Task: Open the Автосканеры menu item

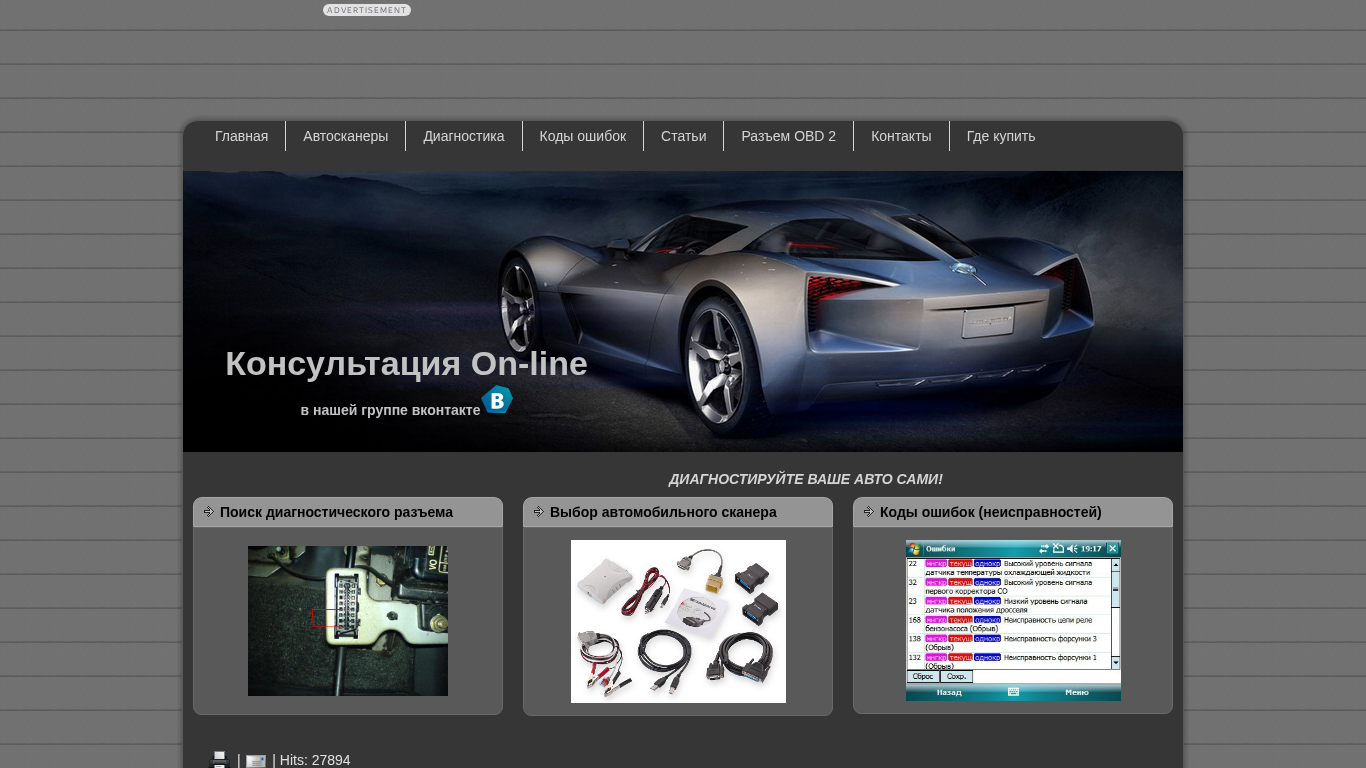Action: (345, 136)
